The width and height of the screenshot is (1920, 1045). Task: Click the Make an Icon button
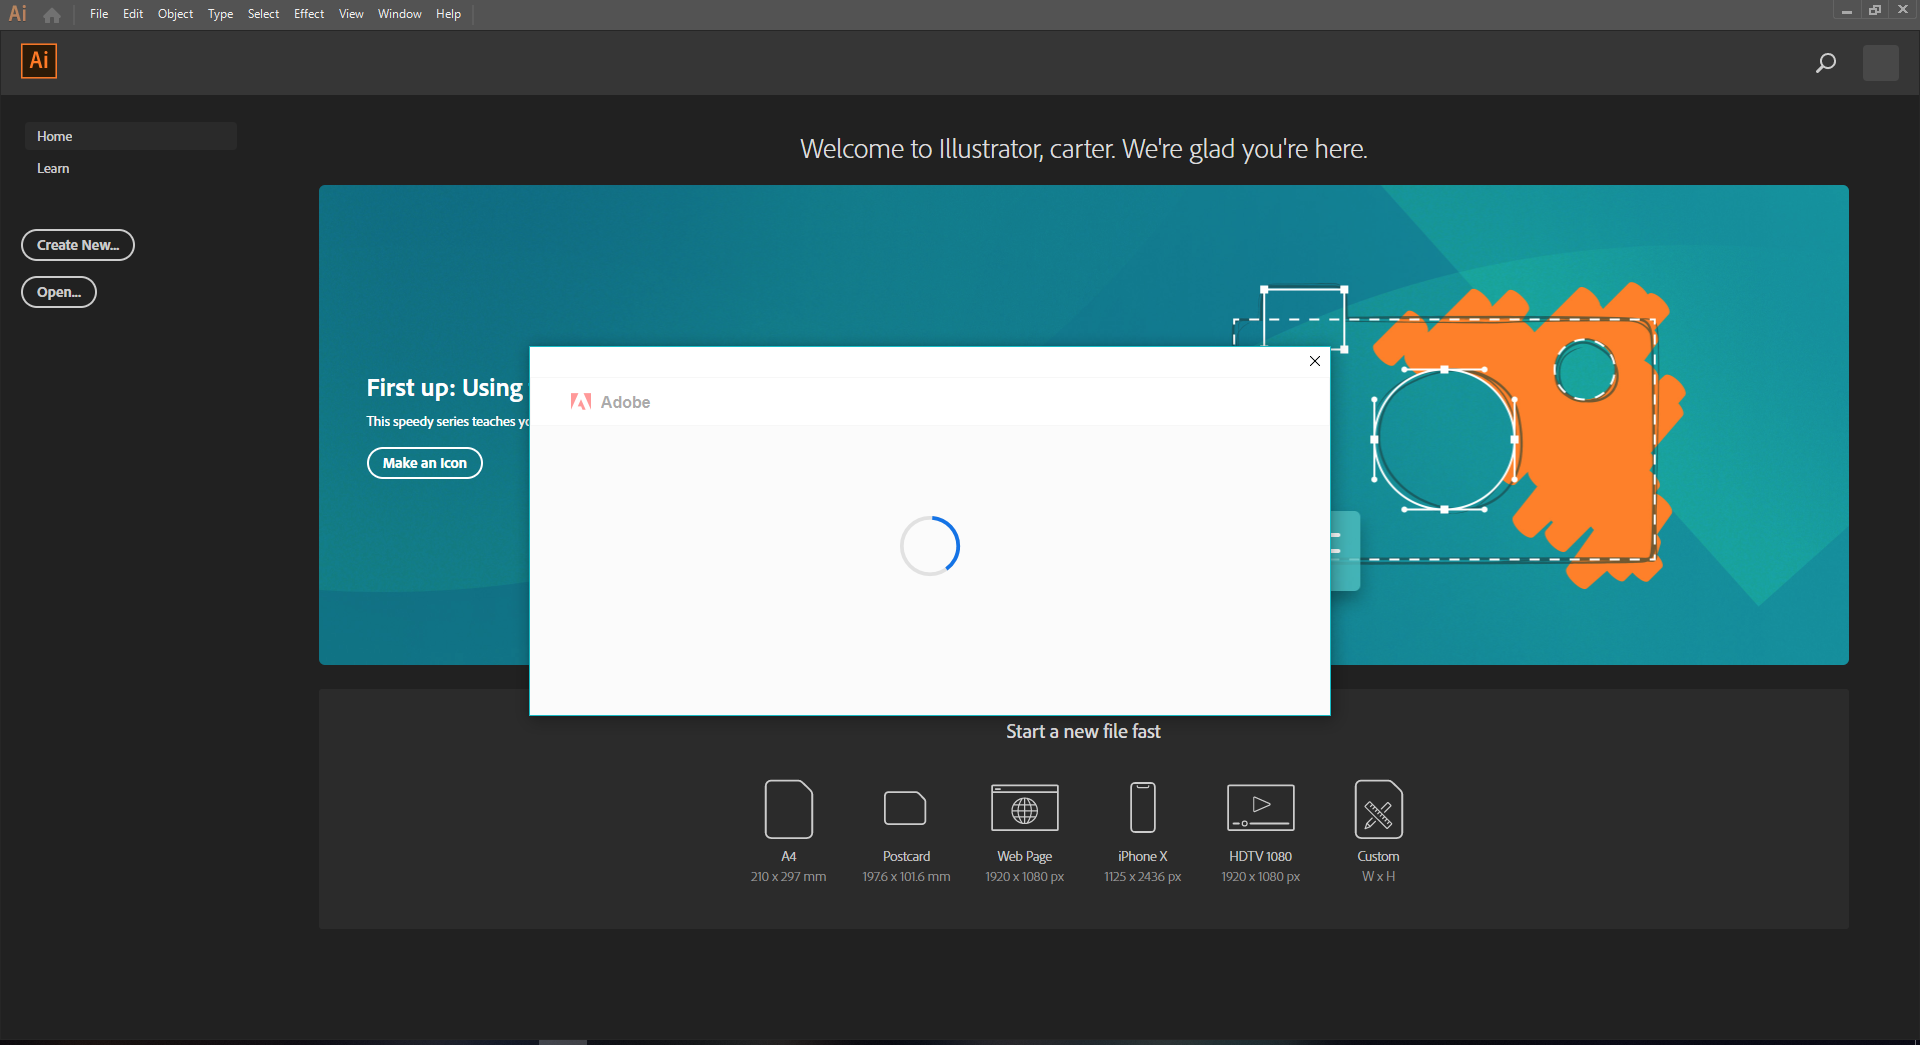tap(425, 463)
